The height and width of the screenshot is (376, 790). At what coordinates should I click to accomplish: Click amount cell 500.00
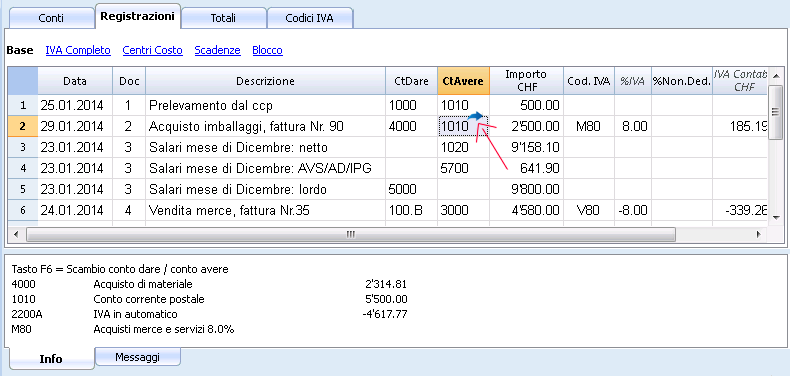[526, 105]
